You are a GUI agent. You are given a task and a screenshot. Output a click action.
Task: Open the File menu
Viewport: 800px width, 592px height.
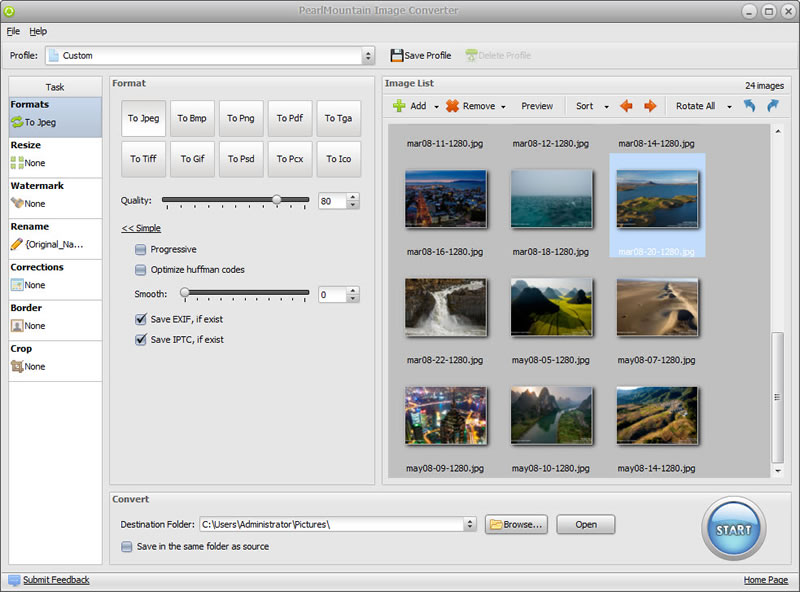pos(13,32)
